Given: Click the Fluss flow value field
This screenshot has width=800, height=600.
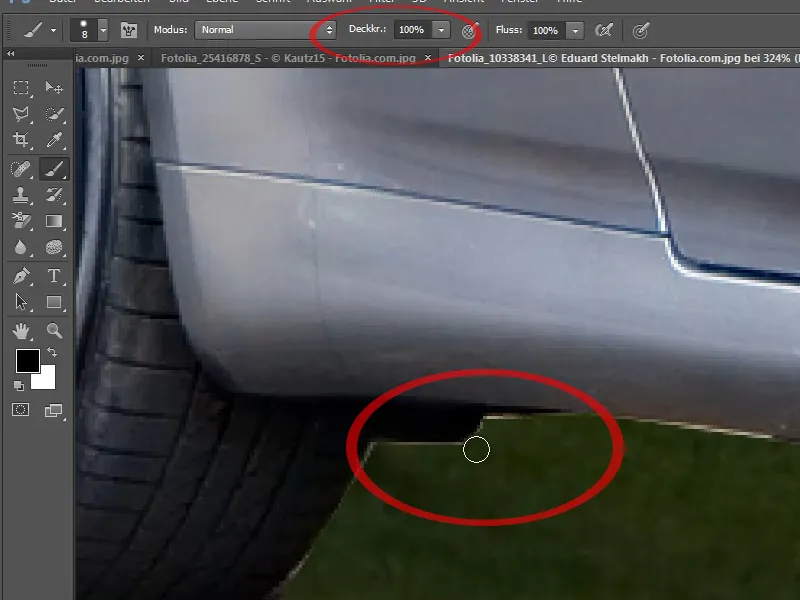Looking at the screenshot, I should pyautogui.click(x=546, y=31).
